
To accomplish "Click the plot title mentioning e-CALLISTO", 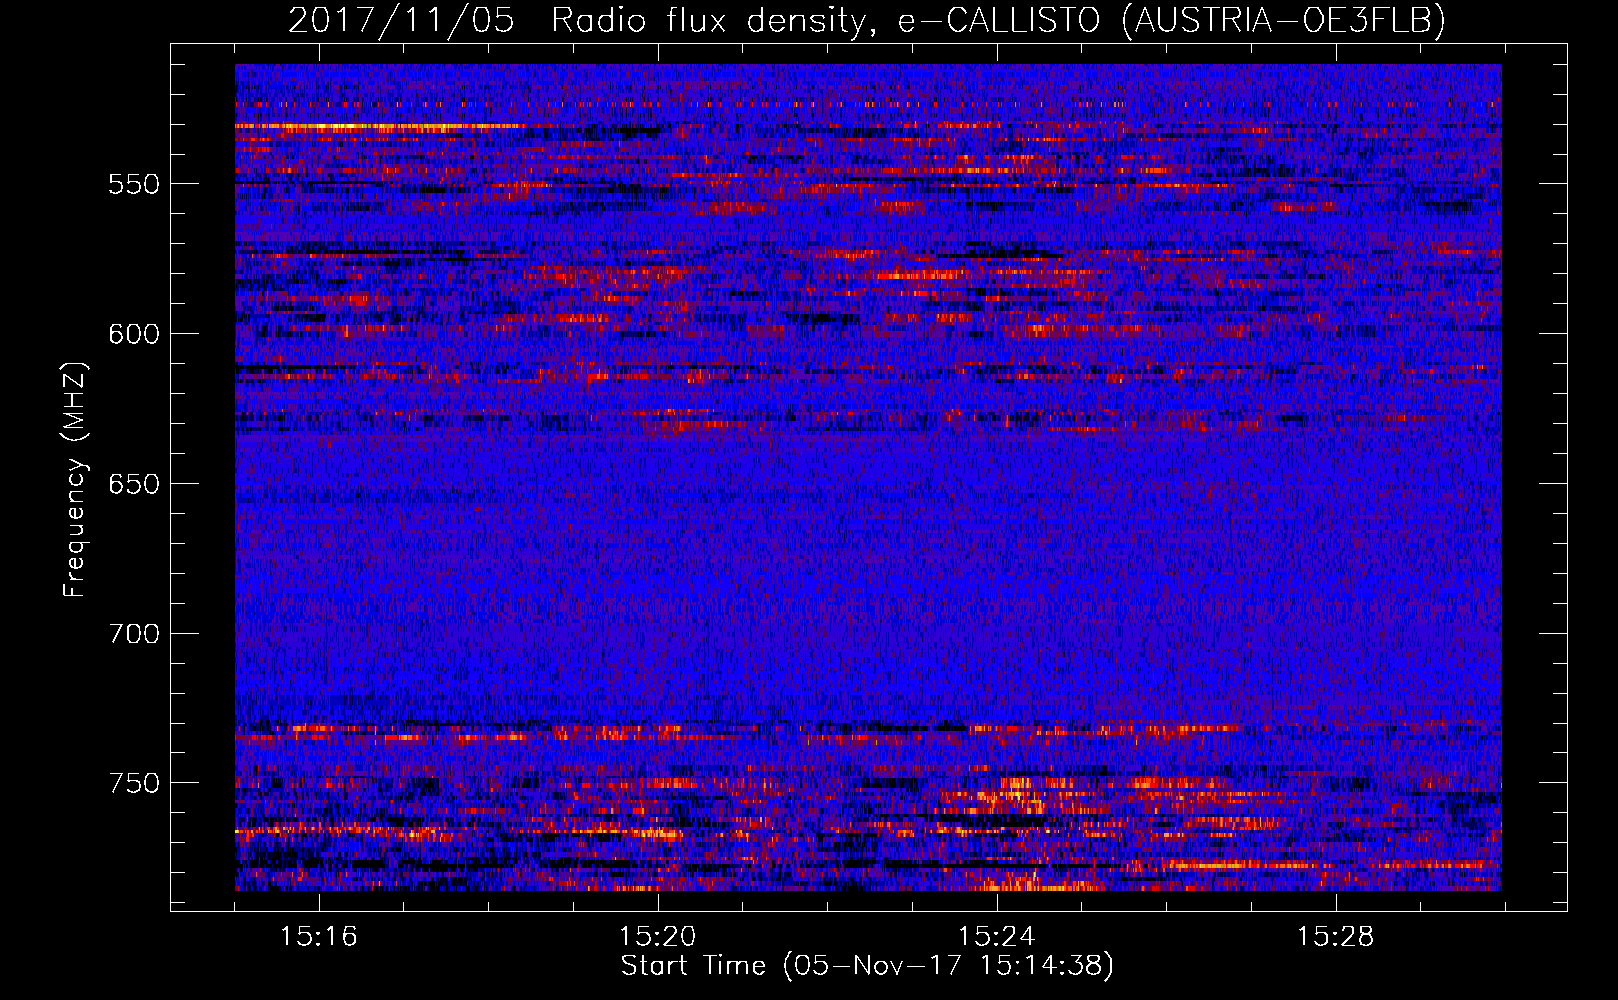I will [867, 20].
